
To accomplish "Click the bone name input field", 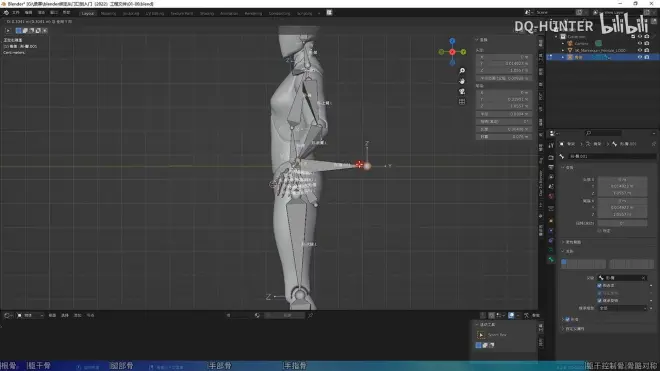I will (612, 156).
